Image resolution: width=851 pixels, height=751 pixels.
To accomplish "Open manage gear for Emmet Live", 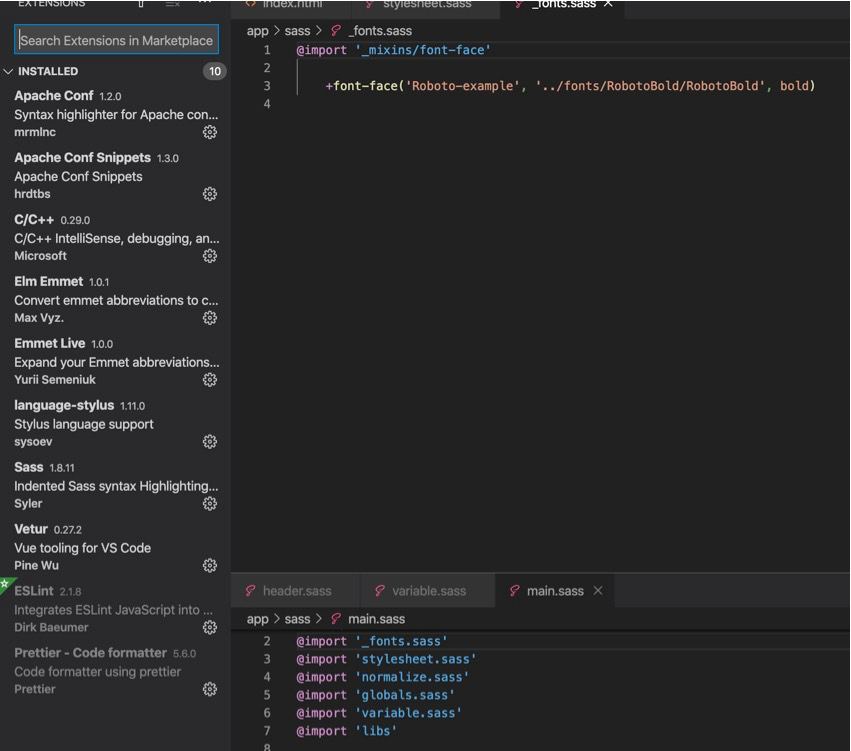I will click(x=209, y=379).
